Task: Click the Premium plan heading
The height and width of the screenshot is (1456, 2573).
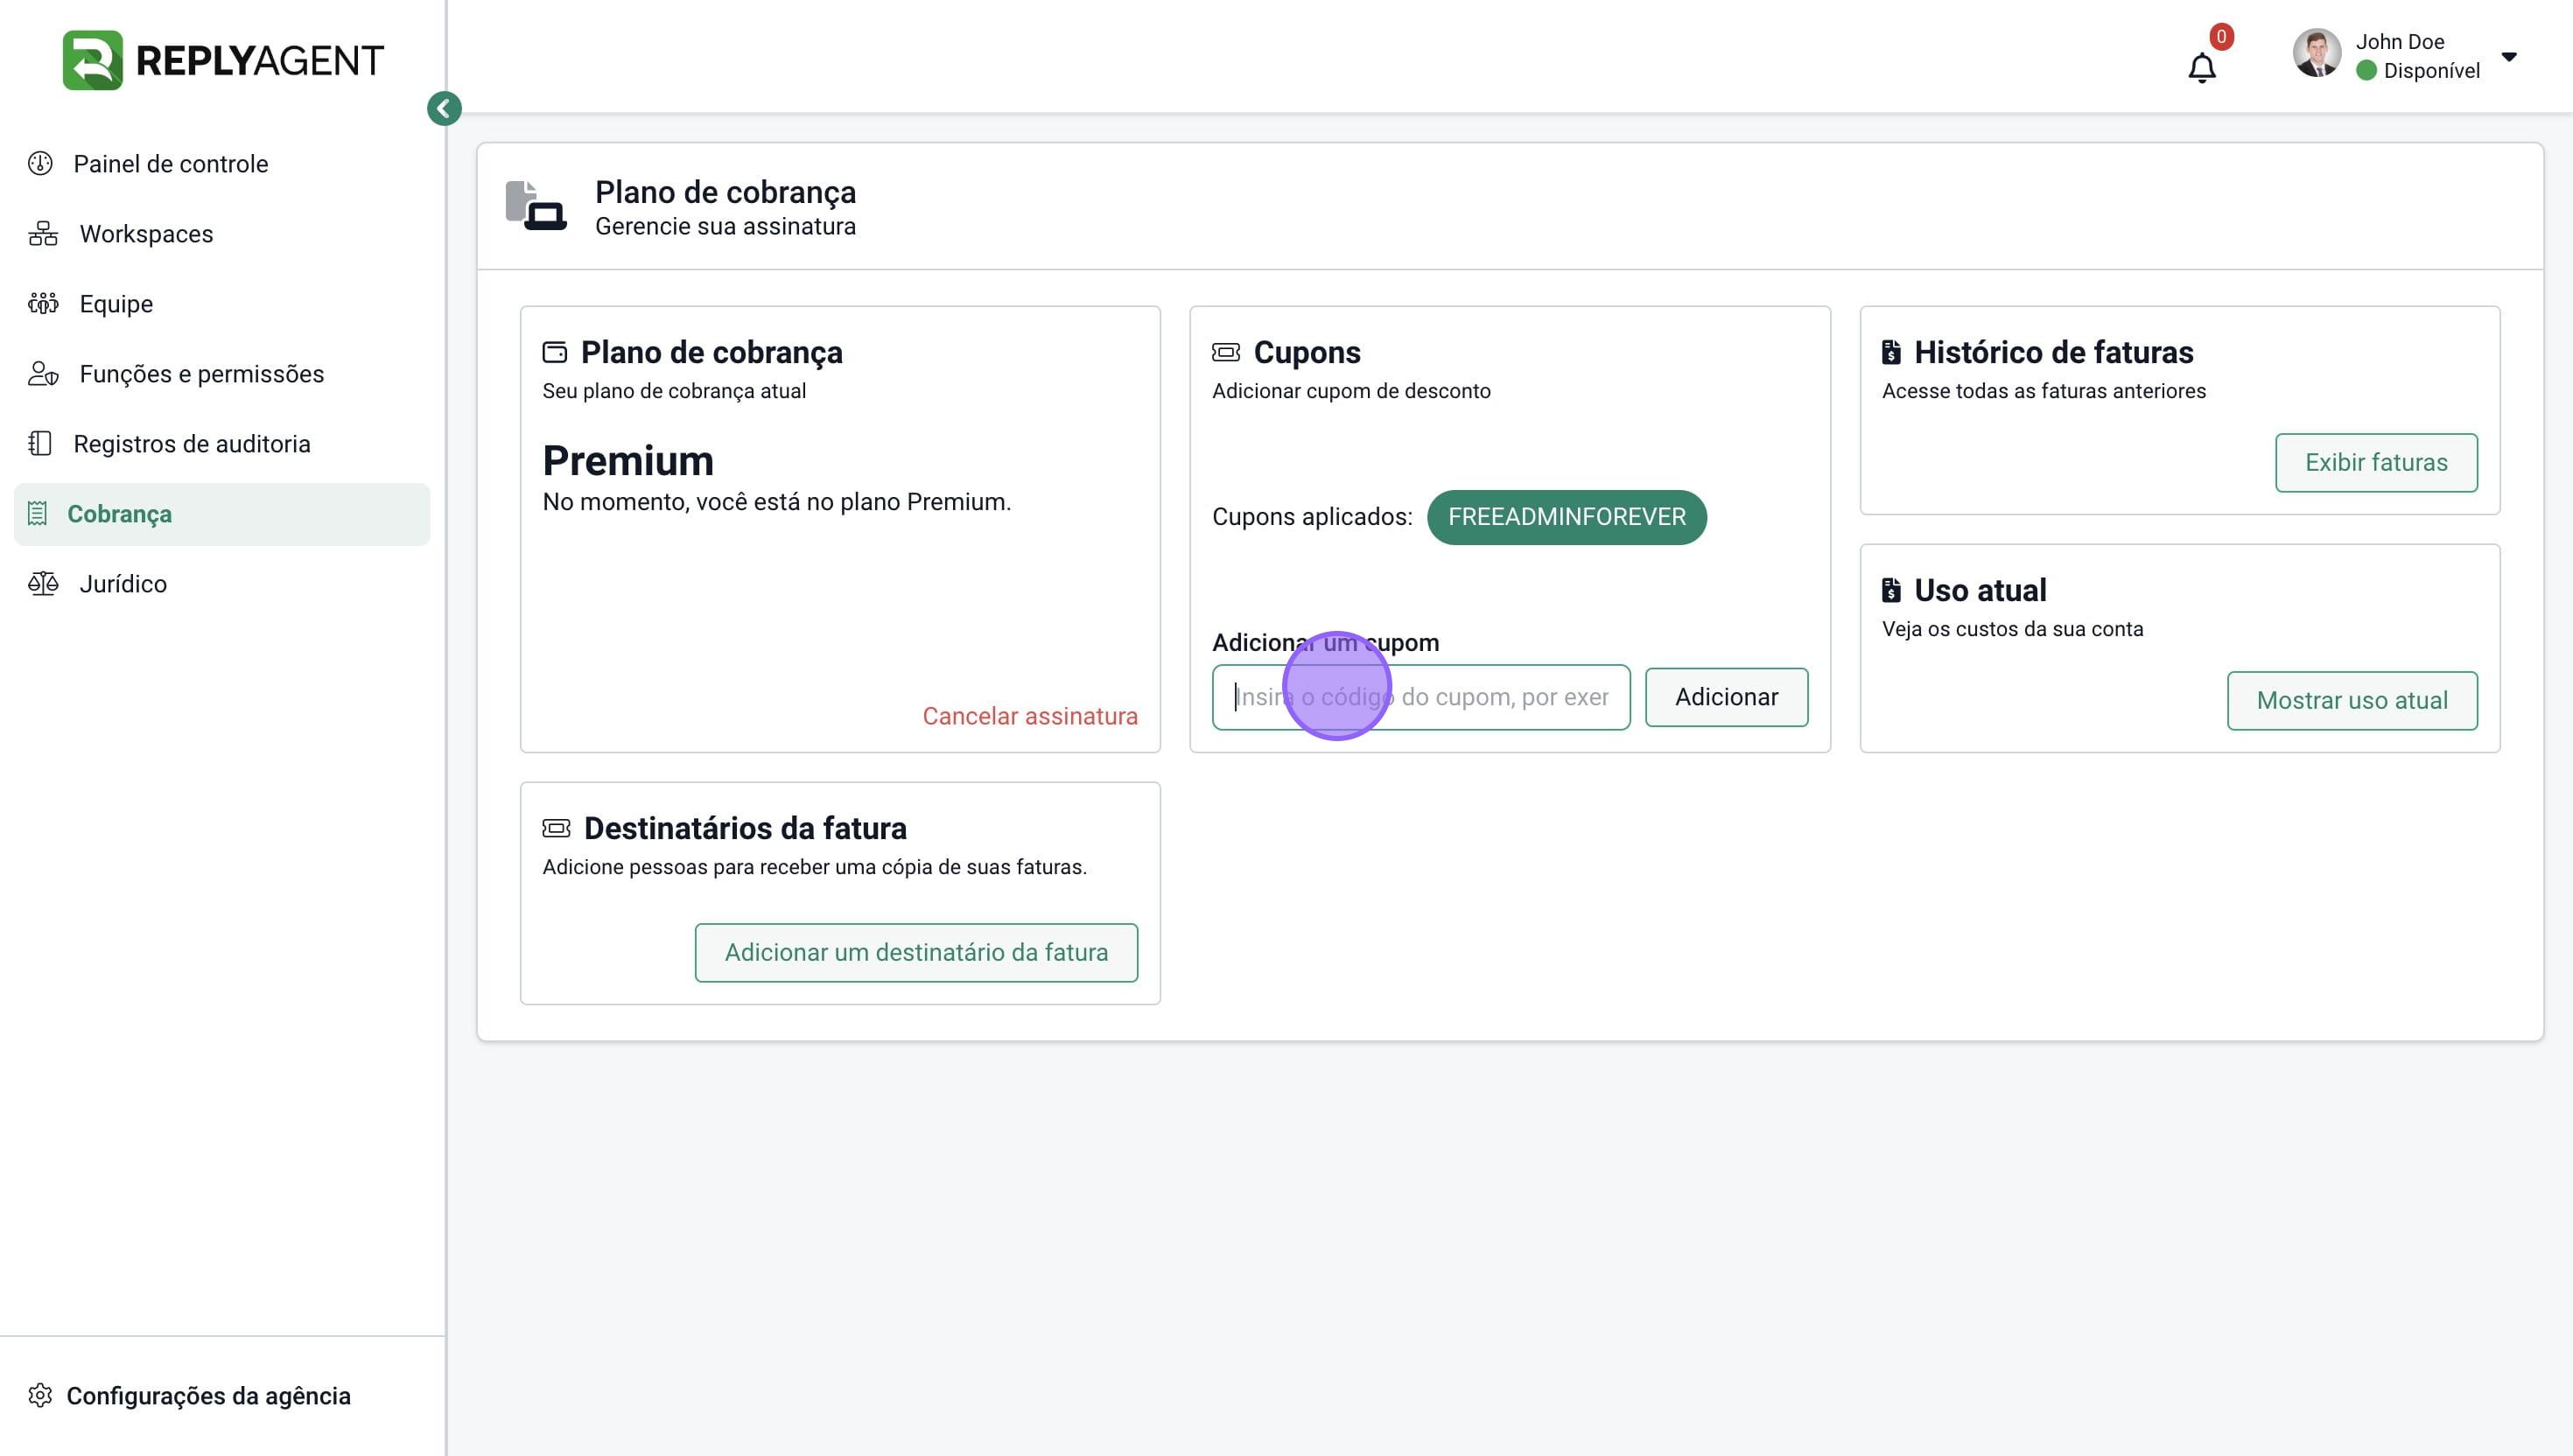Action: pos(628,461)
